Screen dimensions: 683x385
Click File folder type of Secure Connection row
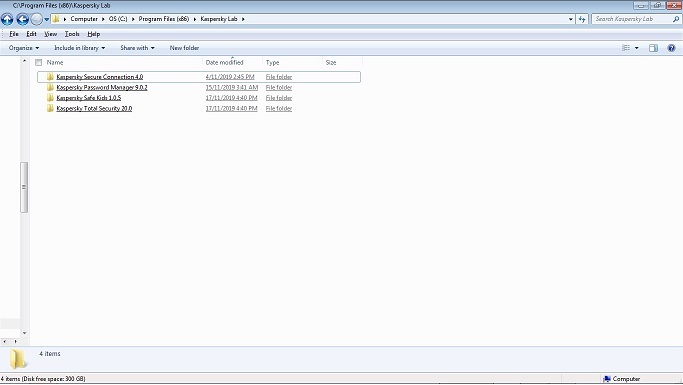(279, 77)
